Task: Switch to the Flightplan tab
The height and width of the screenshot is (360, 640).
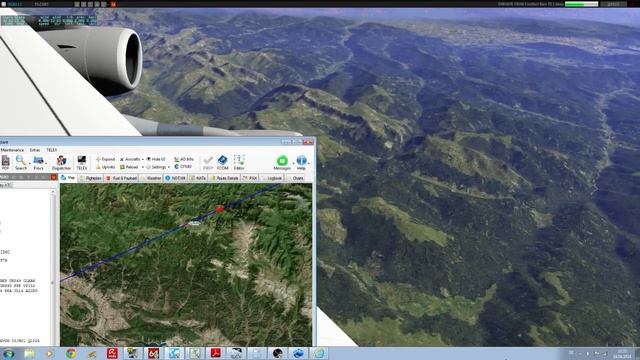Action: point(91,178)
